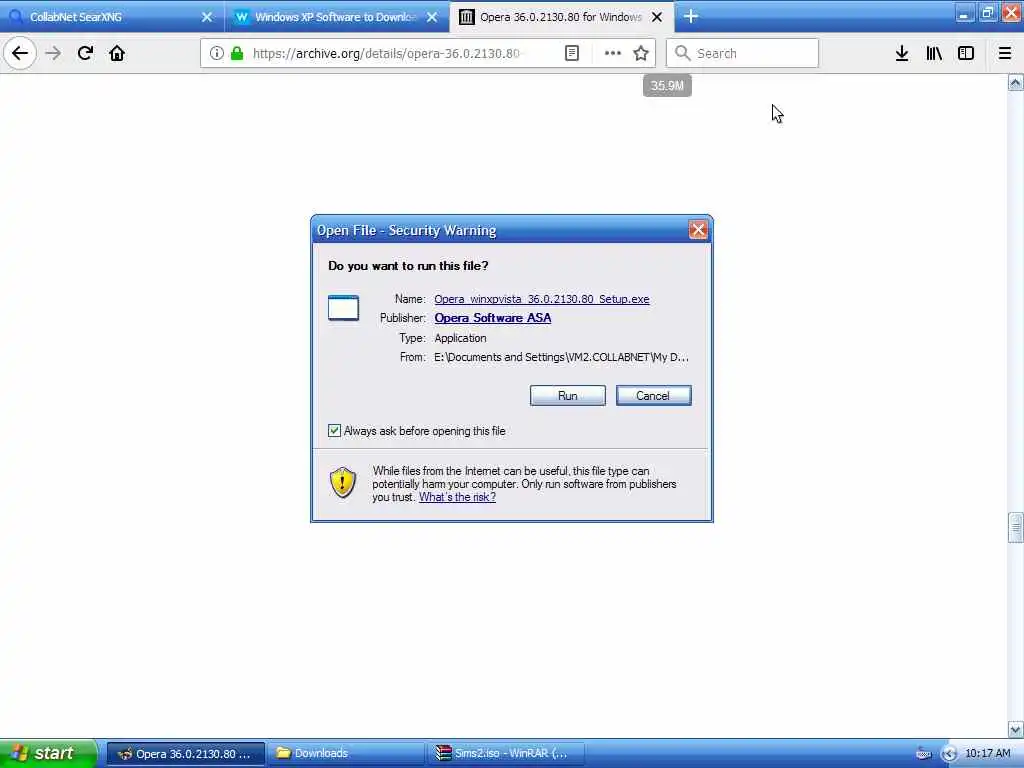Click the application file icon in dialog
Viewport: 1024px width, 768px height.
(344, 308)
